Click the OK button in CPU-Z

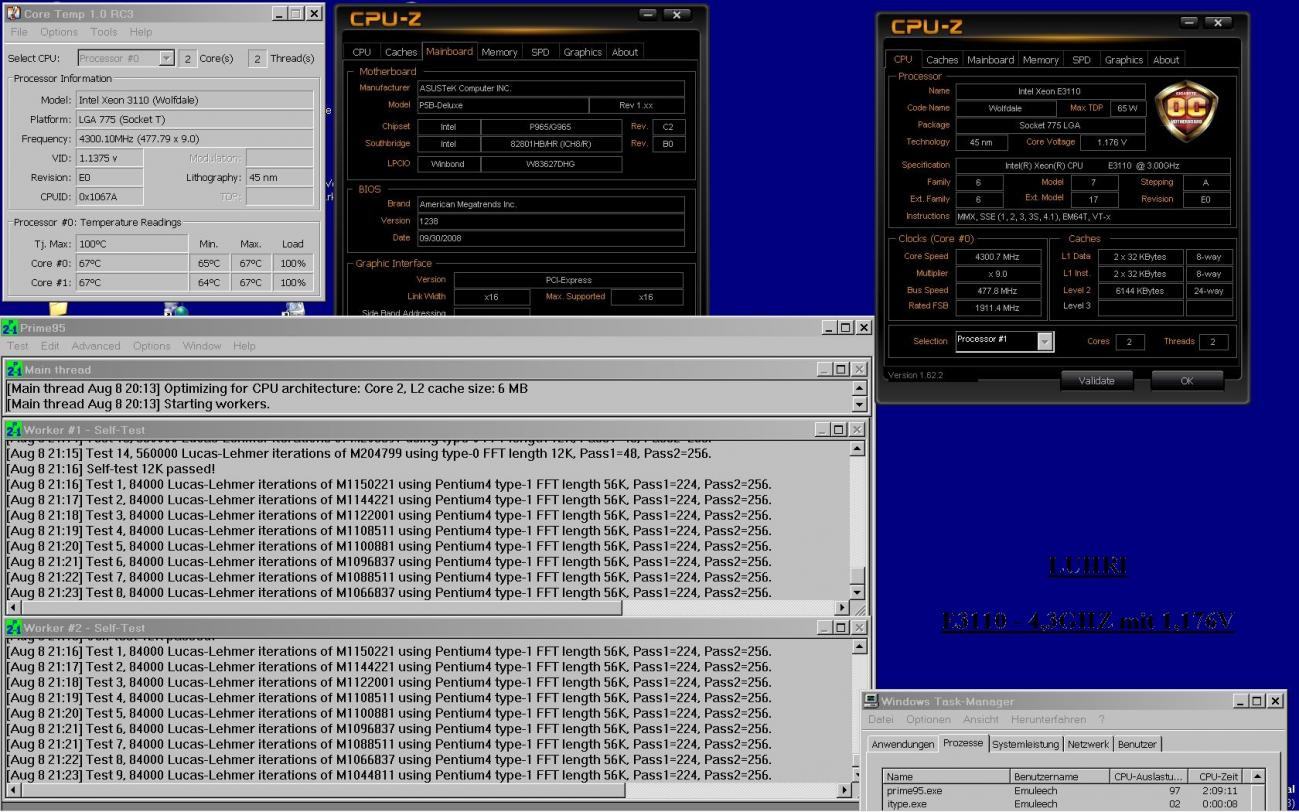point(1186,380)
